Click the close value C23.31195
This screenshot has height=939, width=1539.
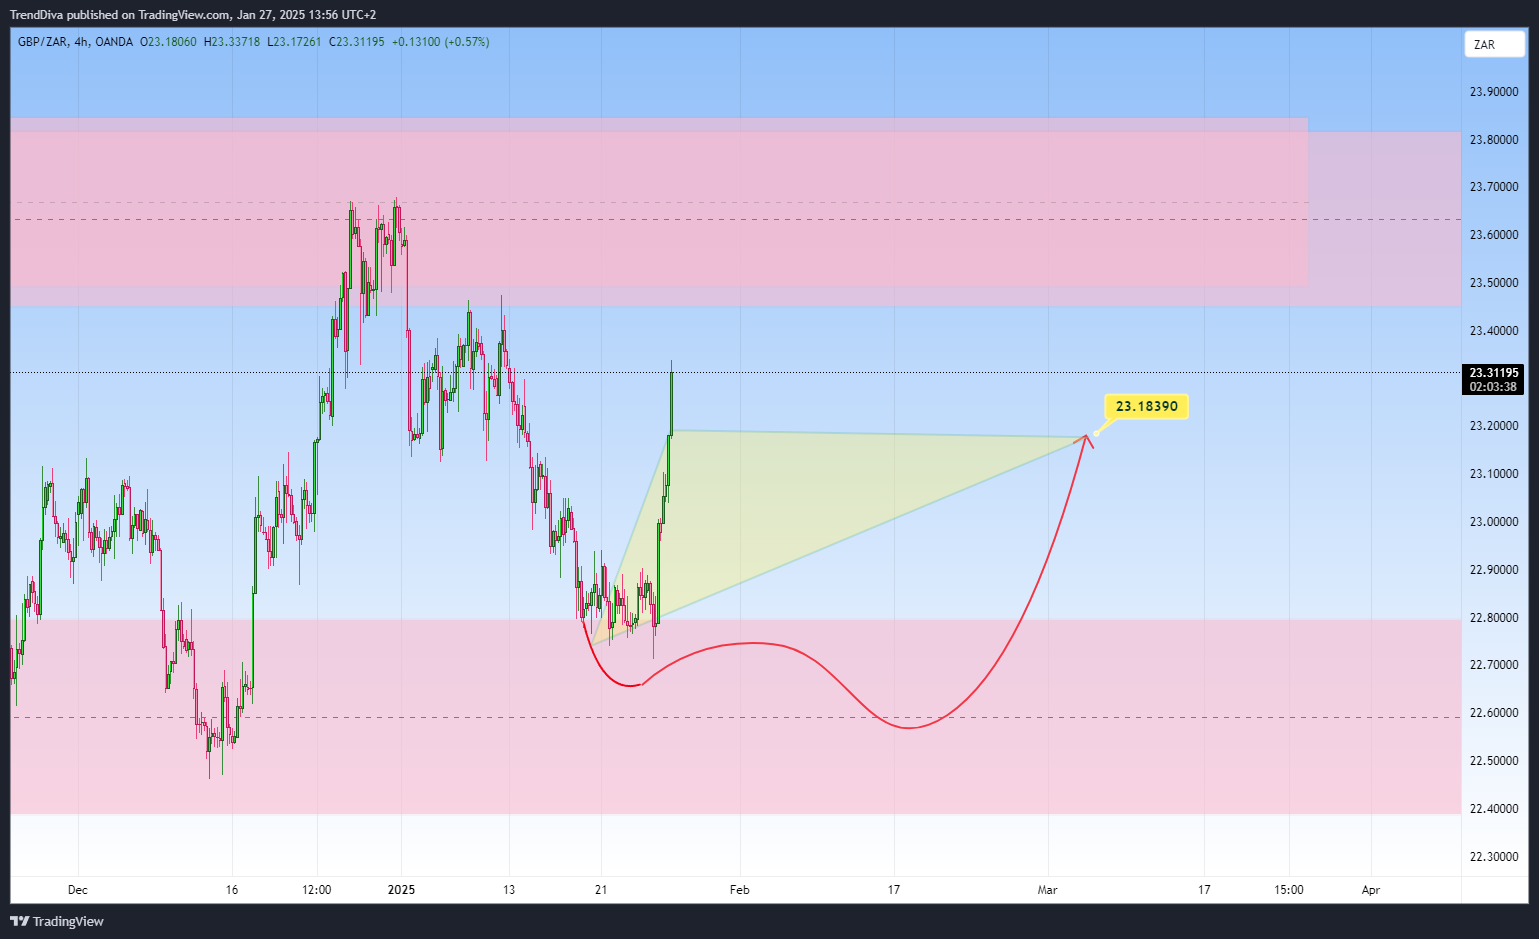pos(357,42)
